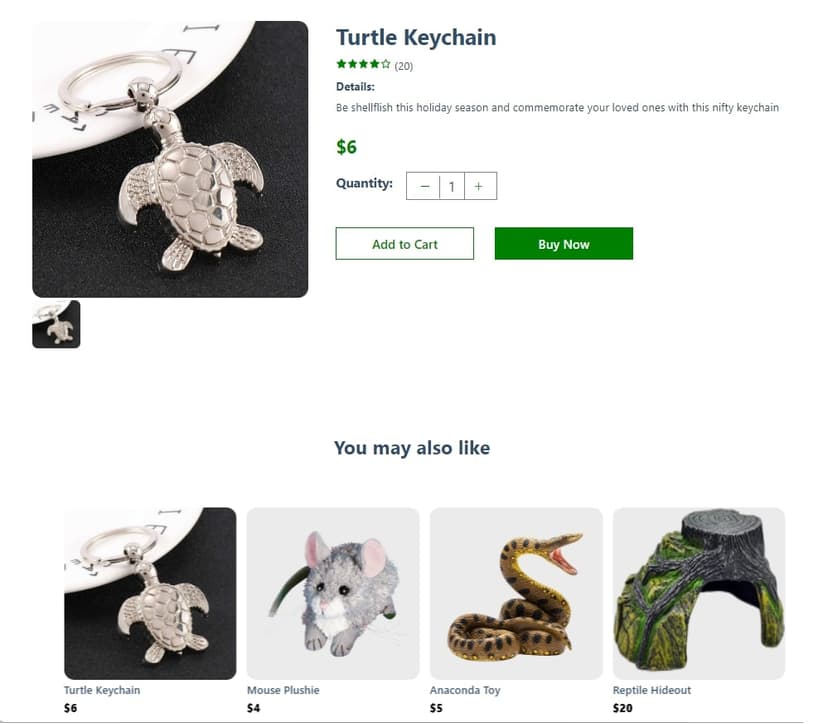This screenshot has width=828, height=724.
Task: Click the main turtle keychain product image
Action: pyautogui.click(x=170, y=159)
